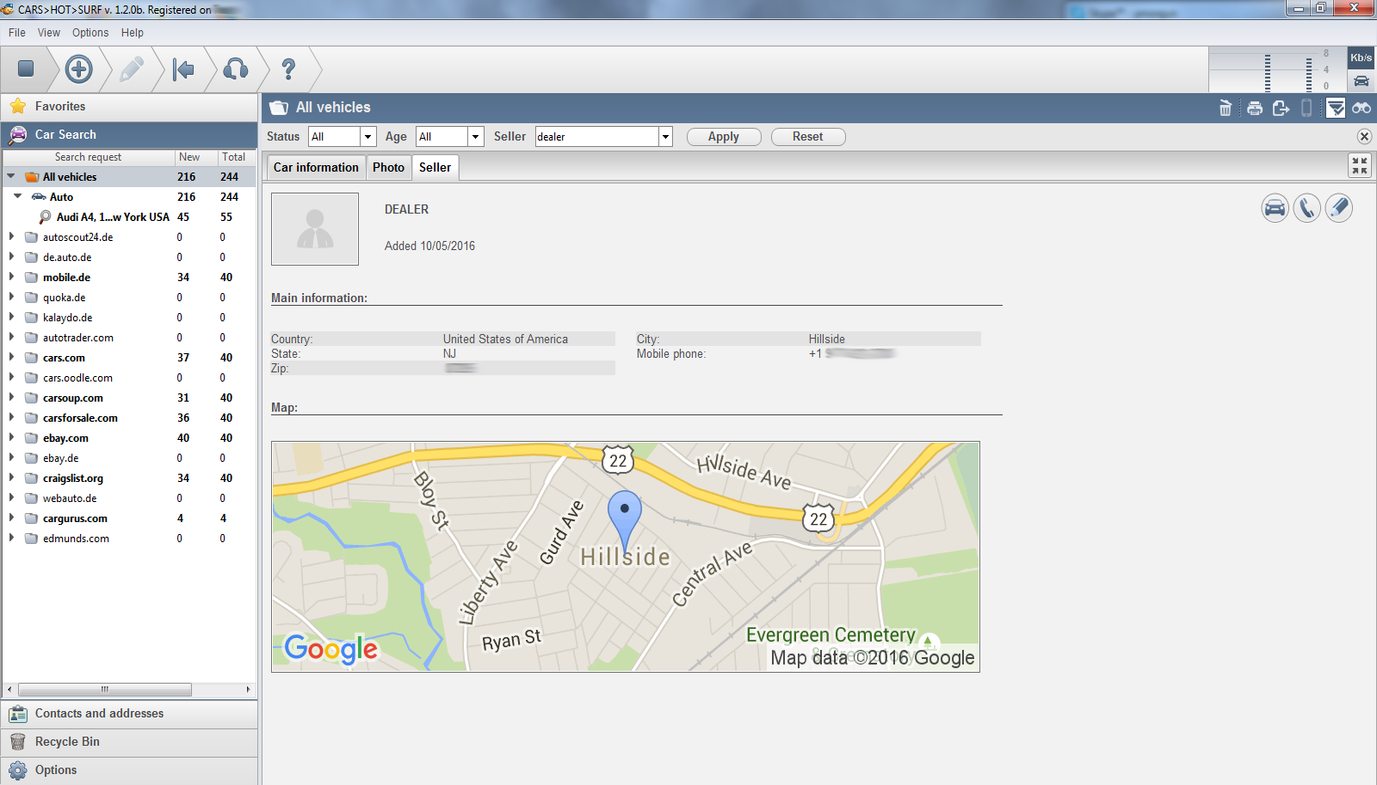This screenshot has width=1377, height=785.
Task: Expand the craigslist.org node
Action: 11,478
